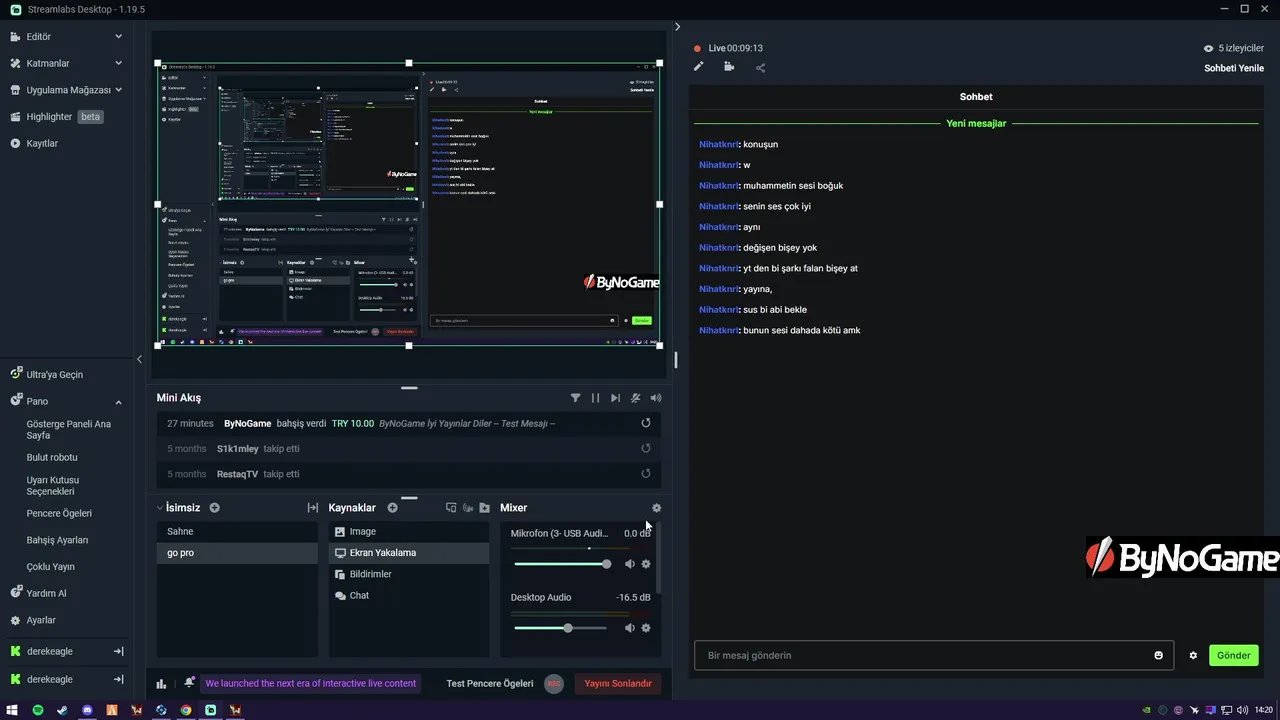Click the source widget icon in Kaynaklar header
Screen dimensions: 1280x720
pos(451,508)
